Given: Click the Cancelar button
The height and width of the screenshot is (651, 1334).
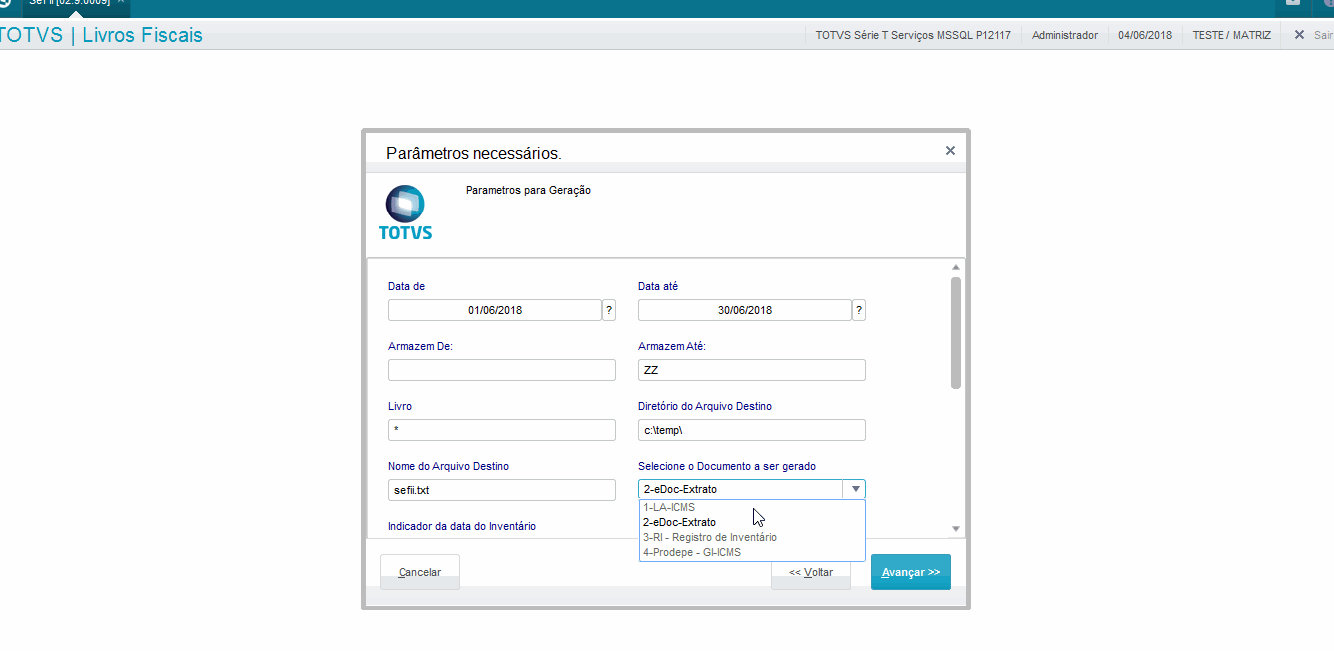Looking at the screenshot, I should pyautogui.click(x=420, y=572).
